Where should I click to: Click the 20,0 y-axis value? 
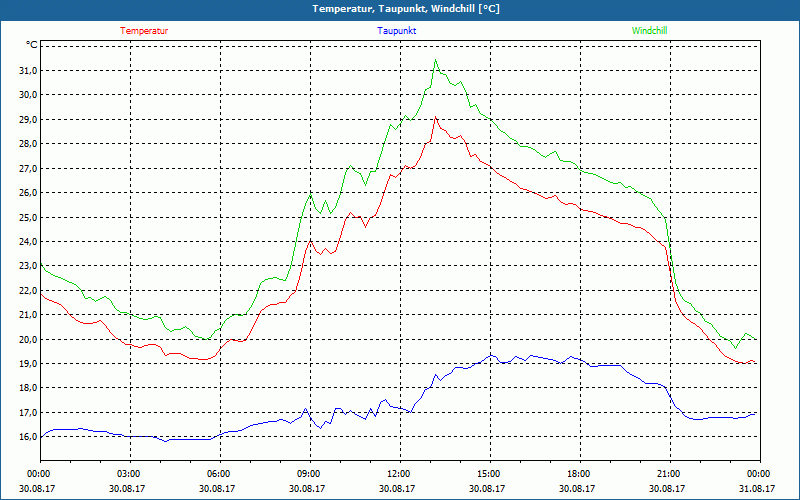28,339
